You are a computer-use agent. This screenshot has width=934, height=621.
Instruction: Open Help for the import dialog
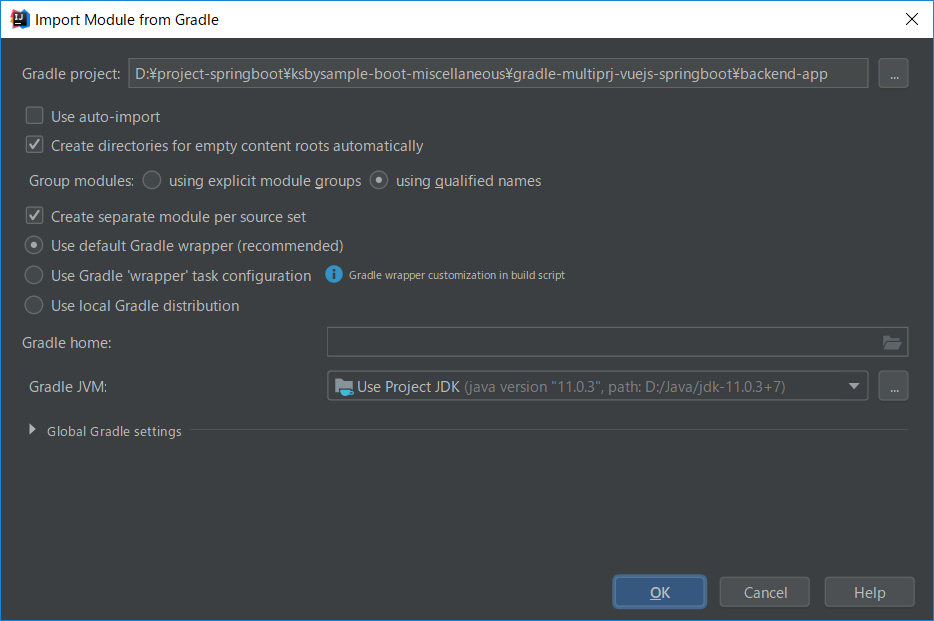869,591
